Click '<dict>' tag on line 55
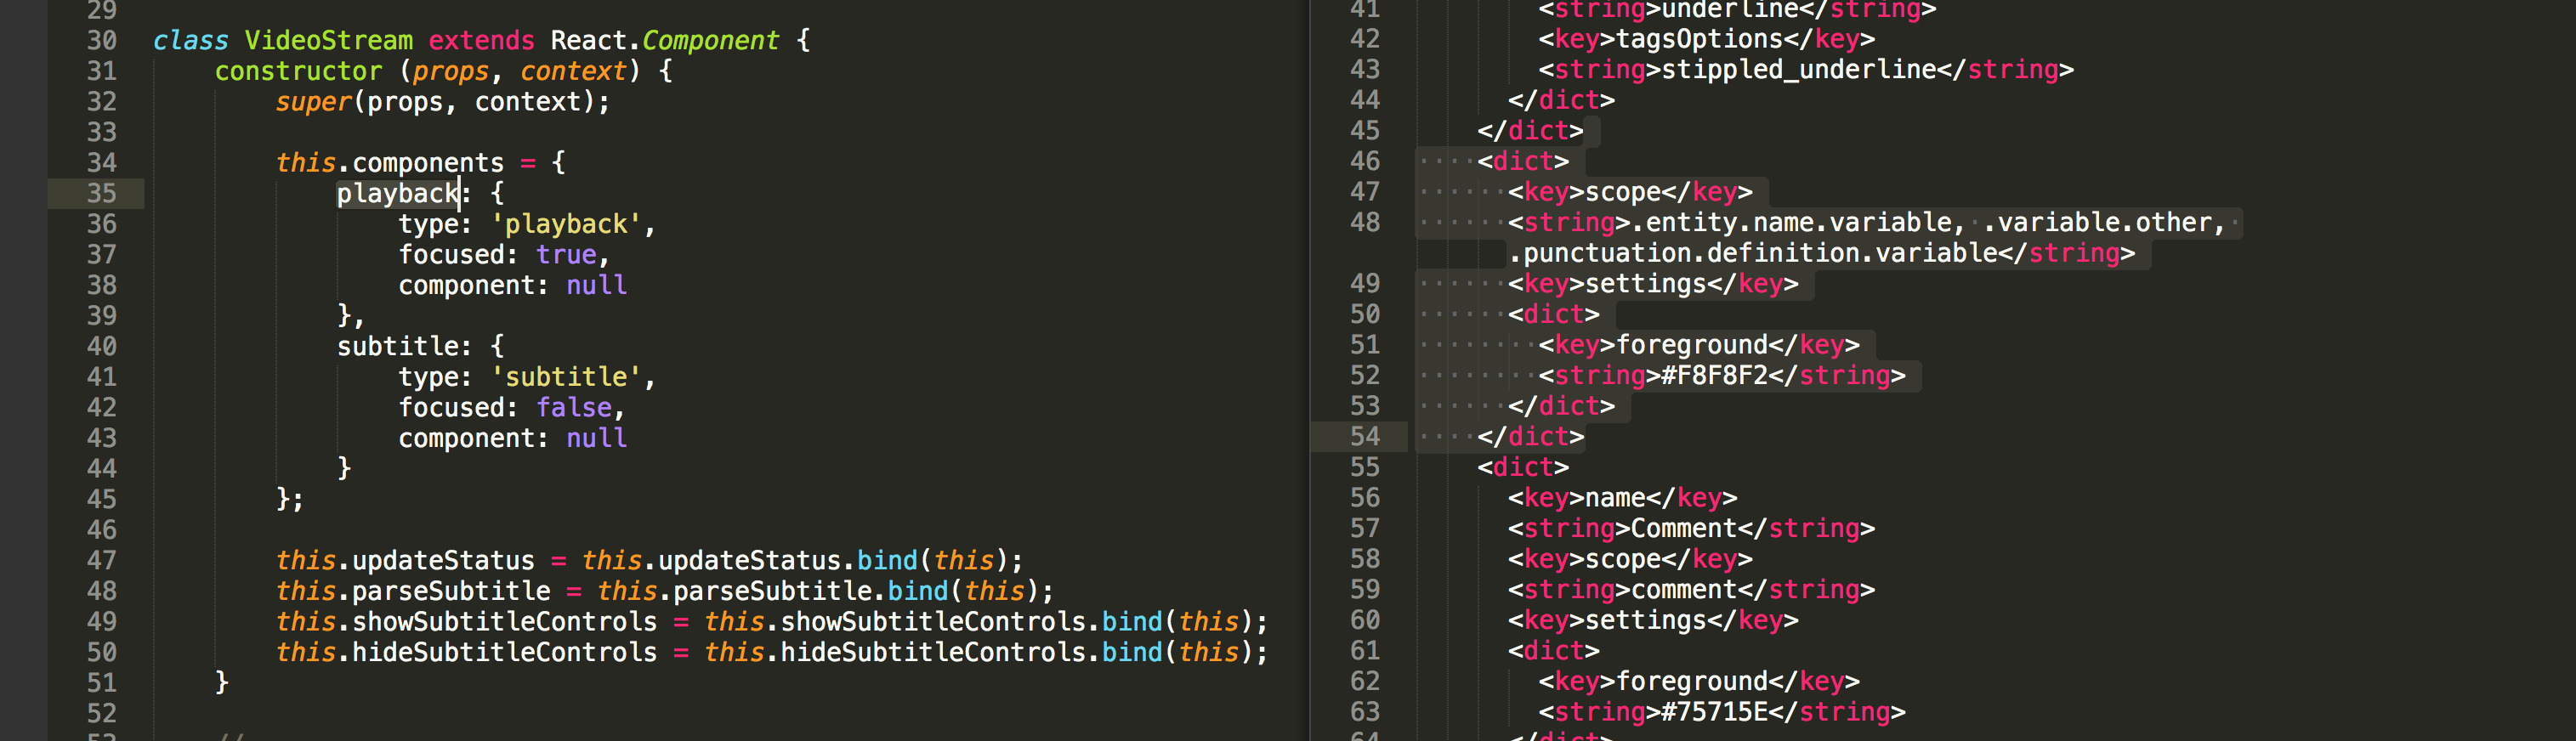 1523,467
